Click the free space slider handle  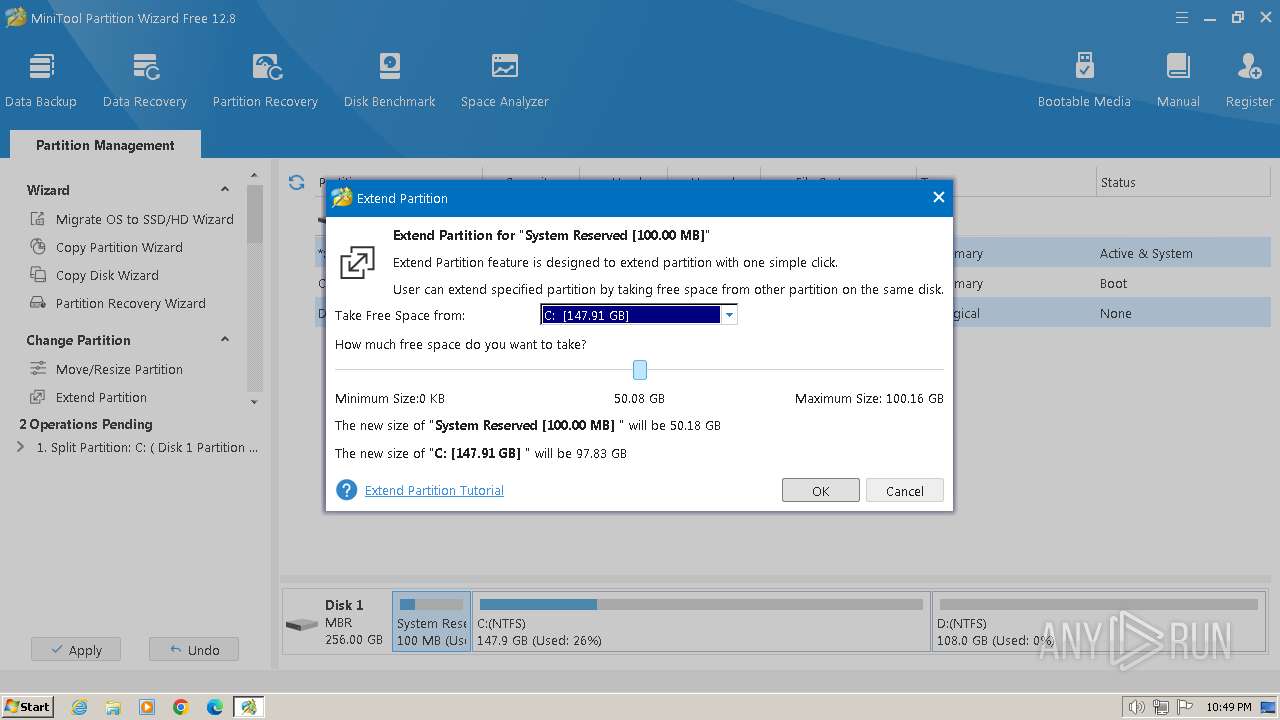[640, 370]
